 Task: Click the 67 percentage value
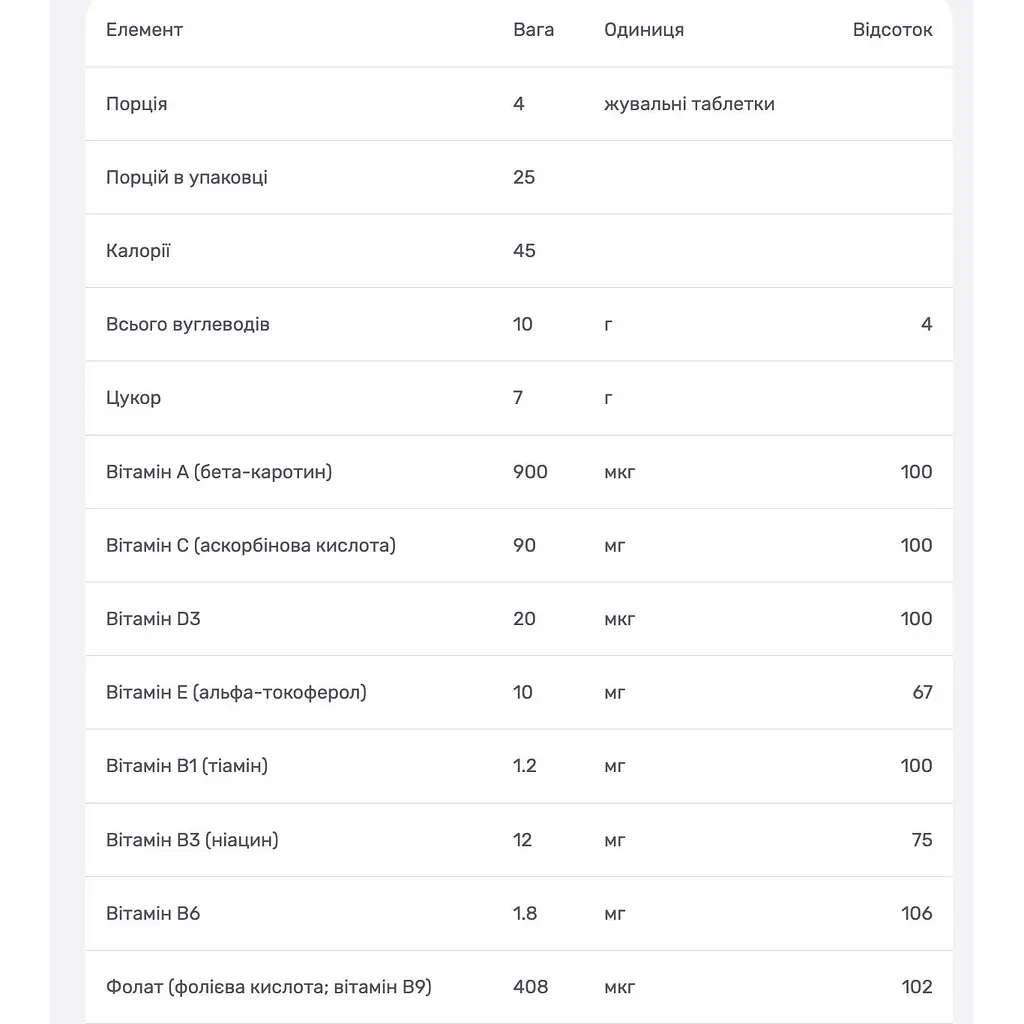922,692
